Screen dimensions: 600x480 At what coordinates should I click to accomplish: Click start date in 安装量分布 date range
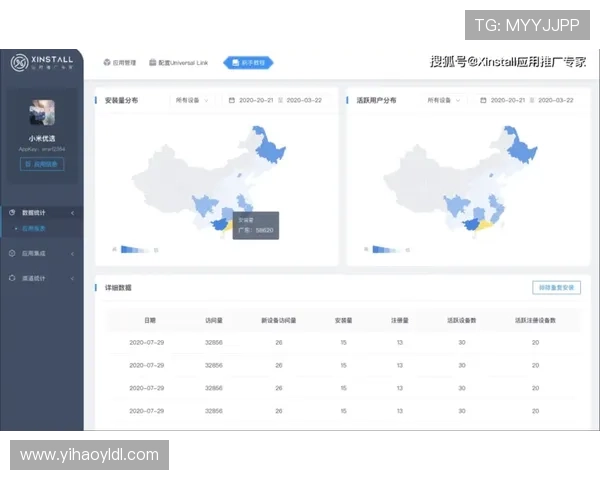256,100
